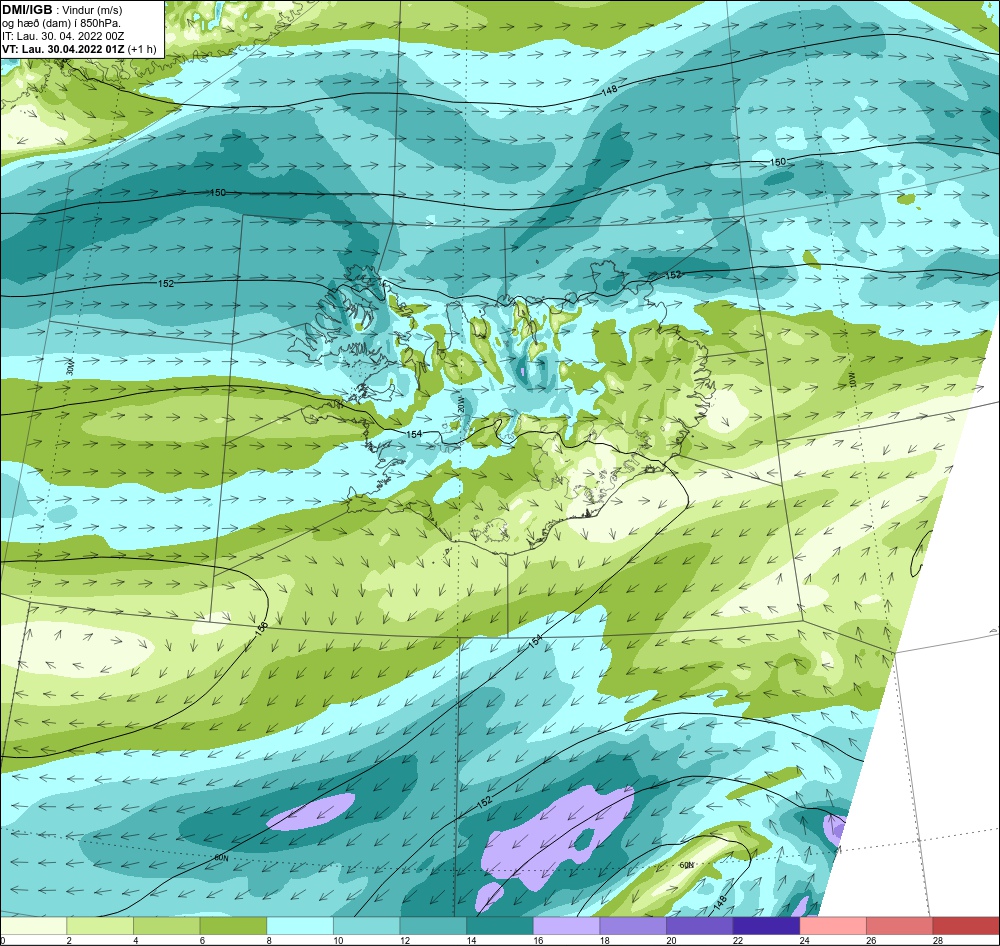Click the legend tick label '22'
Viewport: 1000px width, 946px height.
(739, 940)
